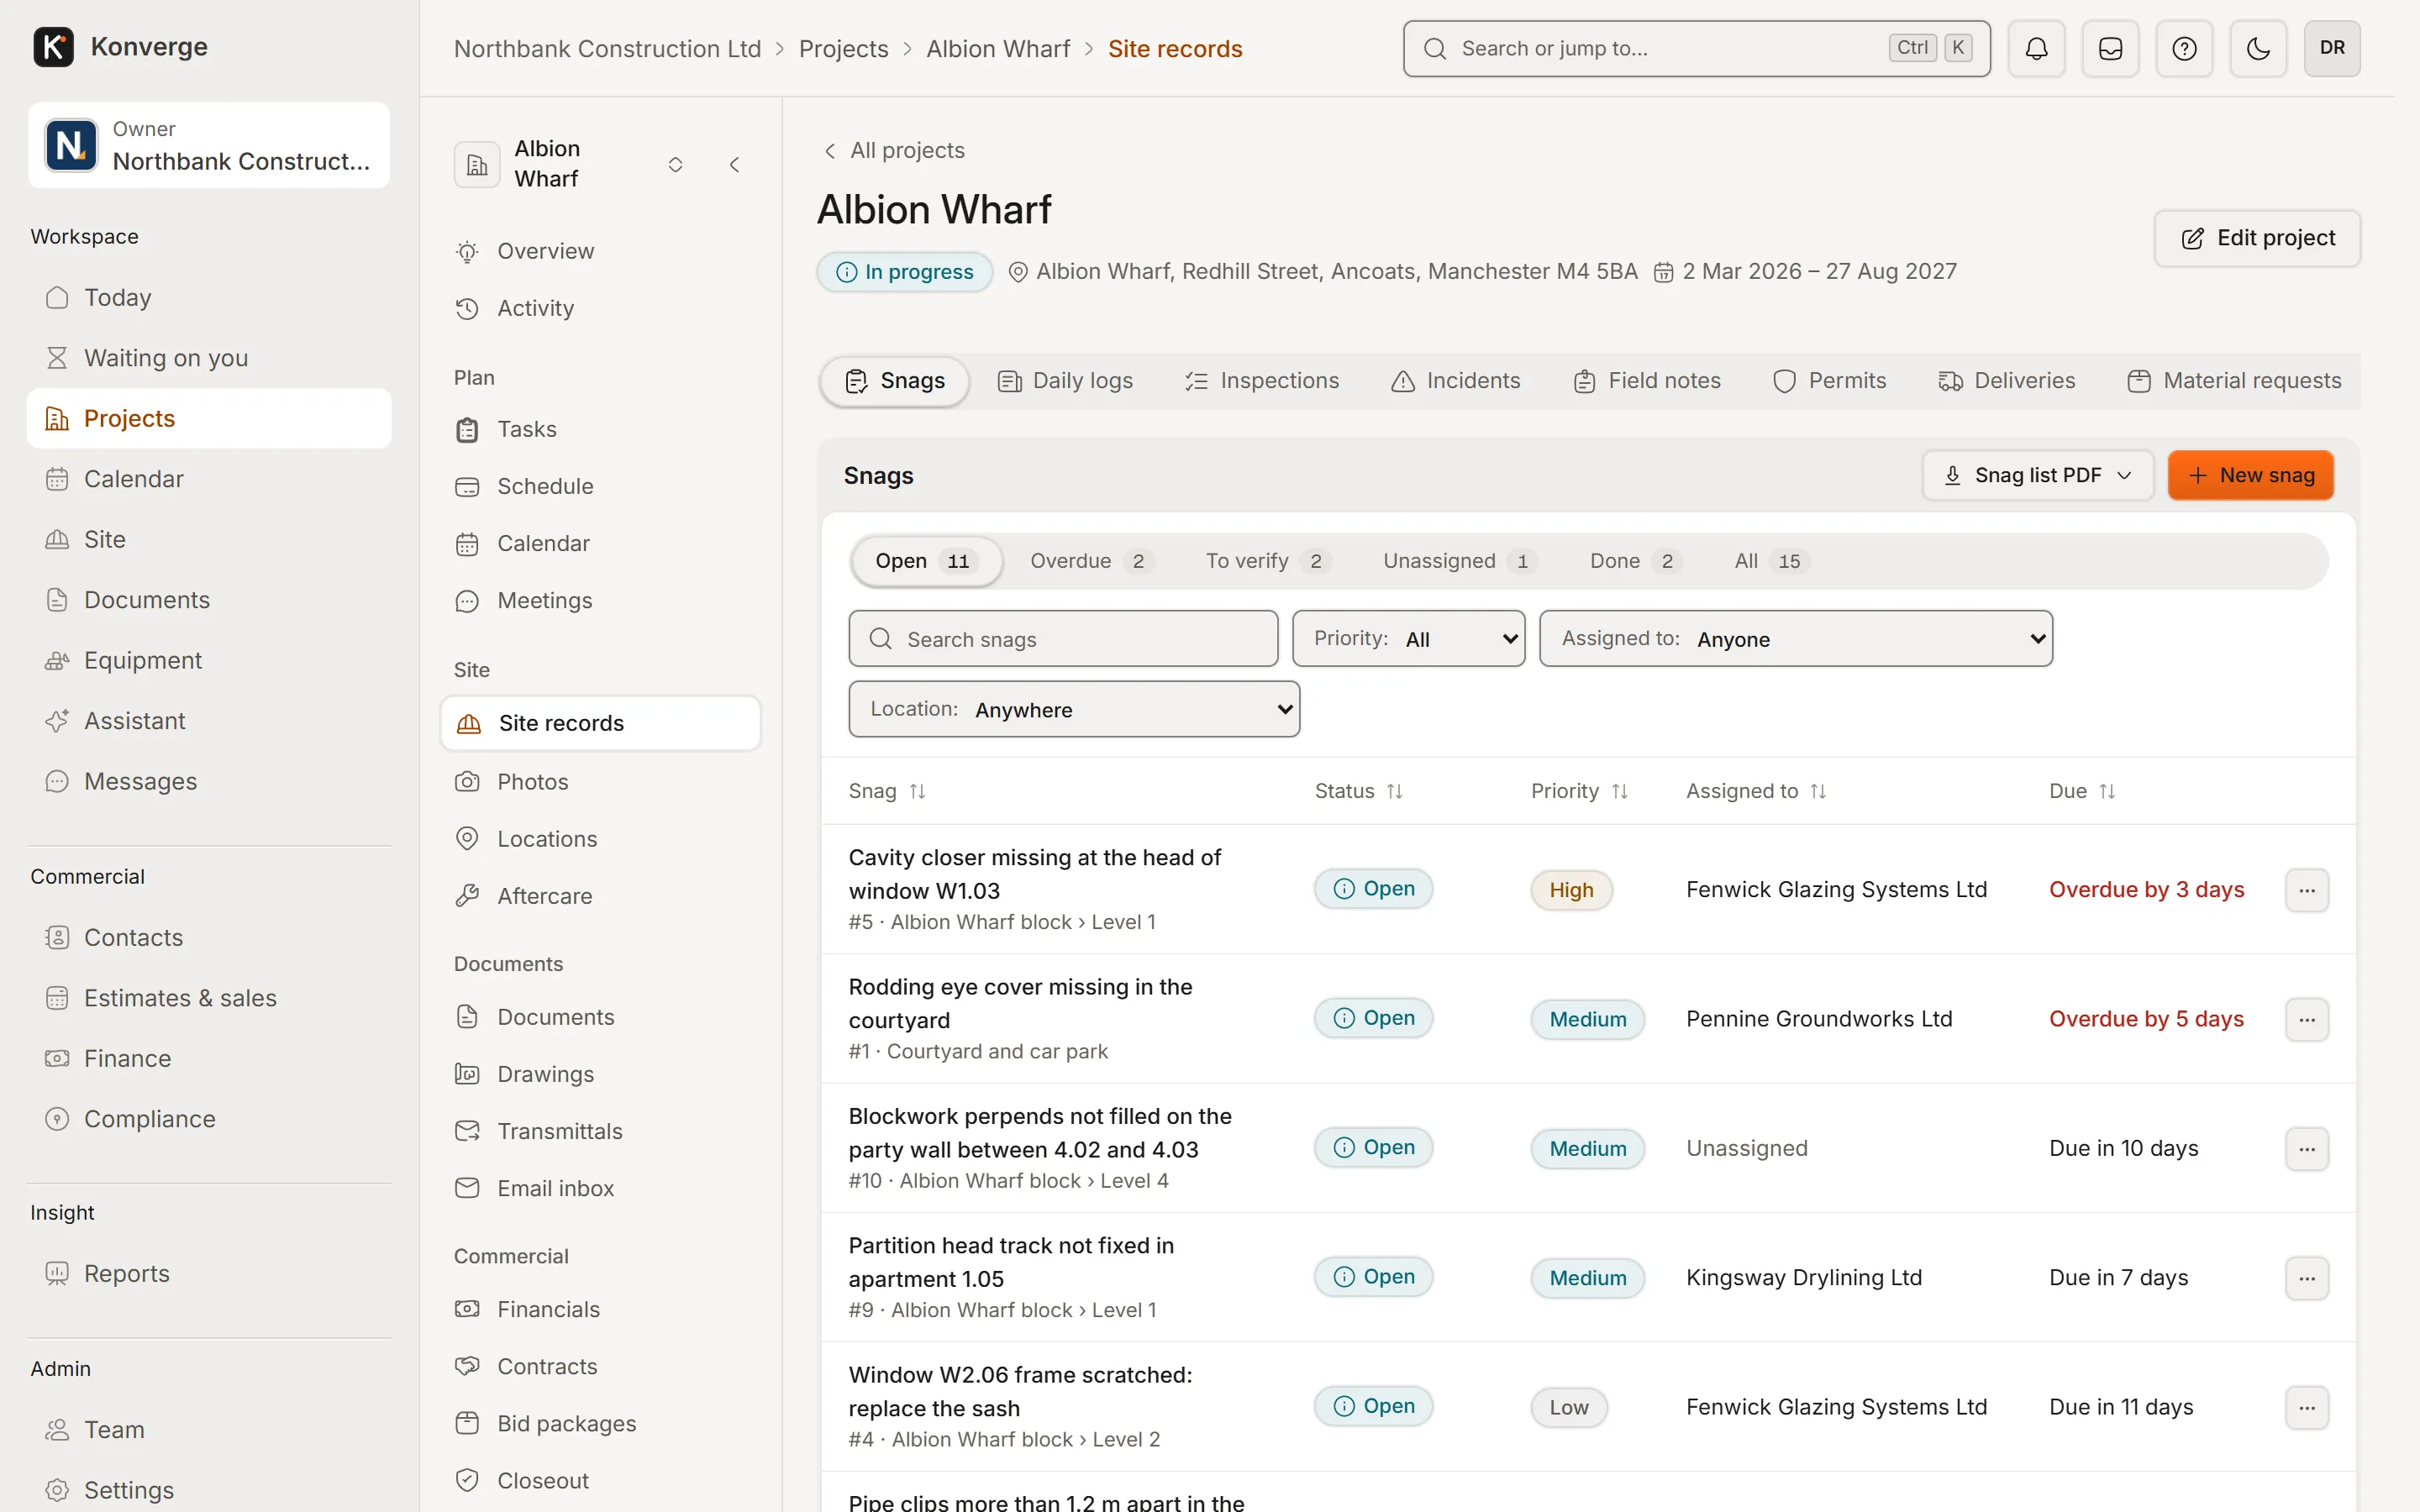The width and height of the screenshot is (2420, 1512).
Task: Open Photos in the Site section
Action: (600, 781)
